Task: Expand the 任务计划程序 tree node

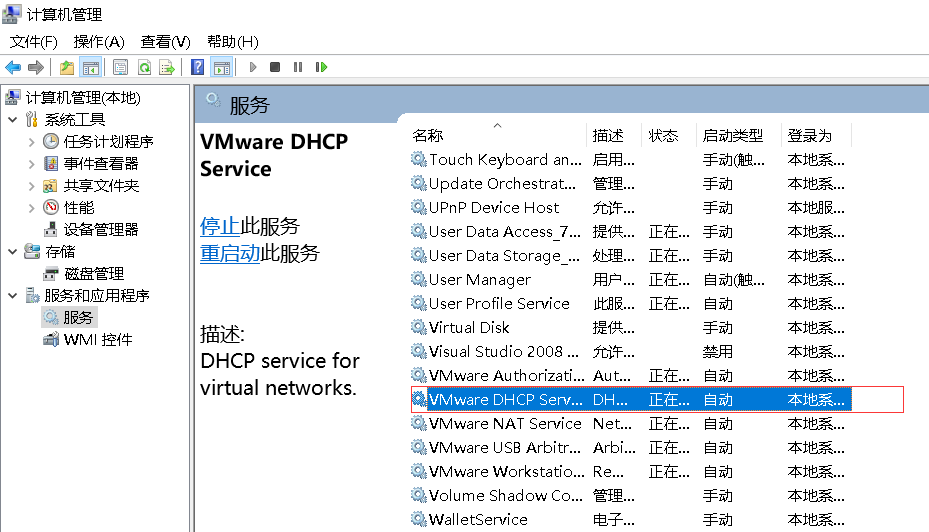Action: point(32,142)
